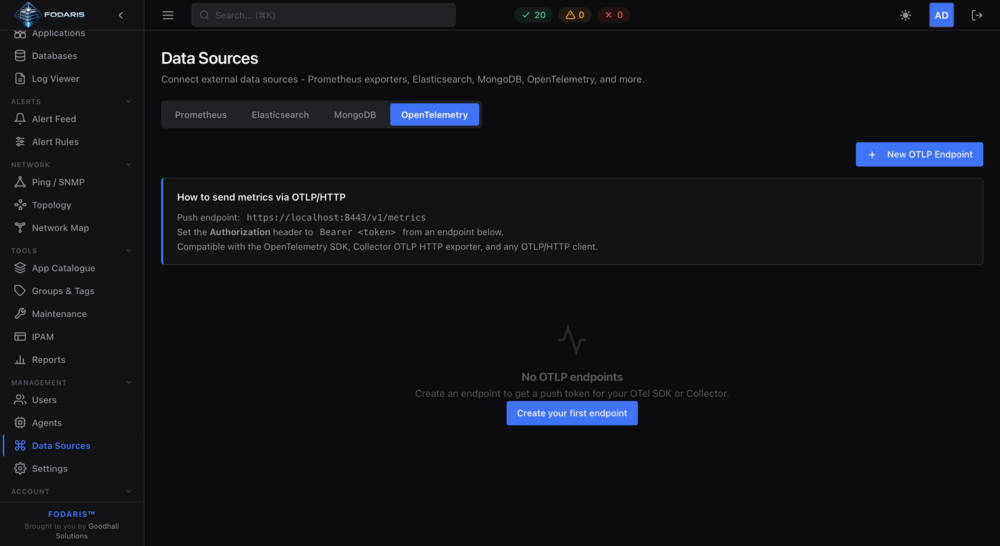Click the "No OTLP endpoints" text
This screenshot has height=546, width=1000.
pyautogui.click(x=572, y=378)
